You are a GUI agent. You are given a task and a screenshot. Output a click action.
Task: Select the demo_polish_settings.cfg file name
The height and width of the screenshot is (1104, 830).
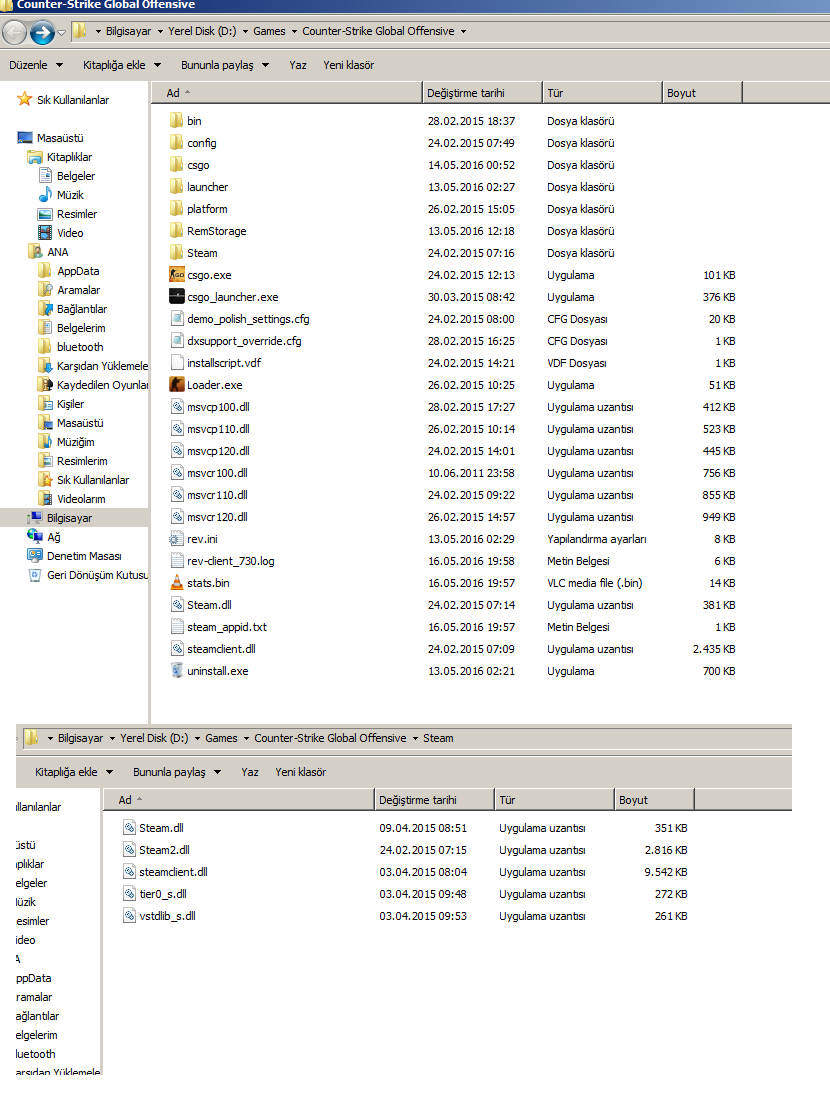point(249,318)
